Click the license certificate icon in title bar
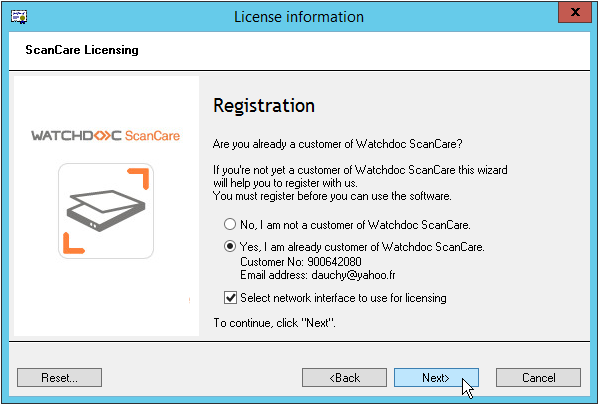The image size is (599, 405). (x=19, y=16)
